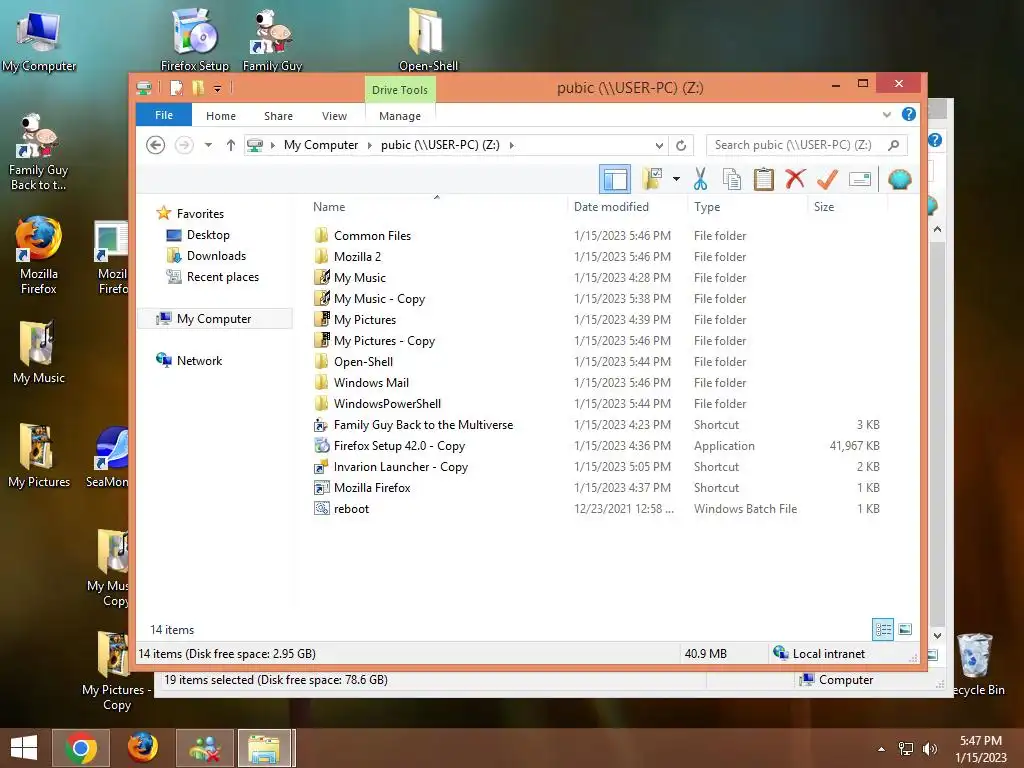Switch to the Home ribbon tab
This screenshot has height=768, width=1024.
[x=221, y=116]
